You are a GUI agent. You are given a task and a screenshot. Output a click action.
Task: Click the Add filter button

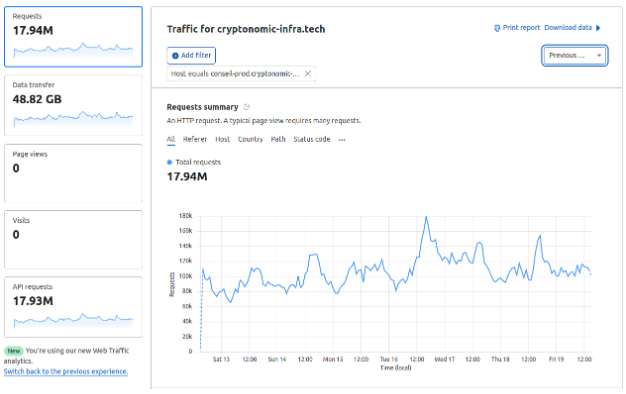191,55
